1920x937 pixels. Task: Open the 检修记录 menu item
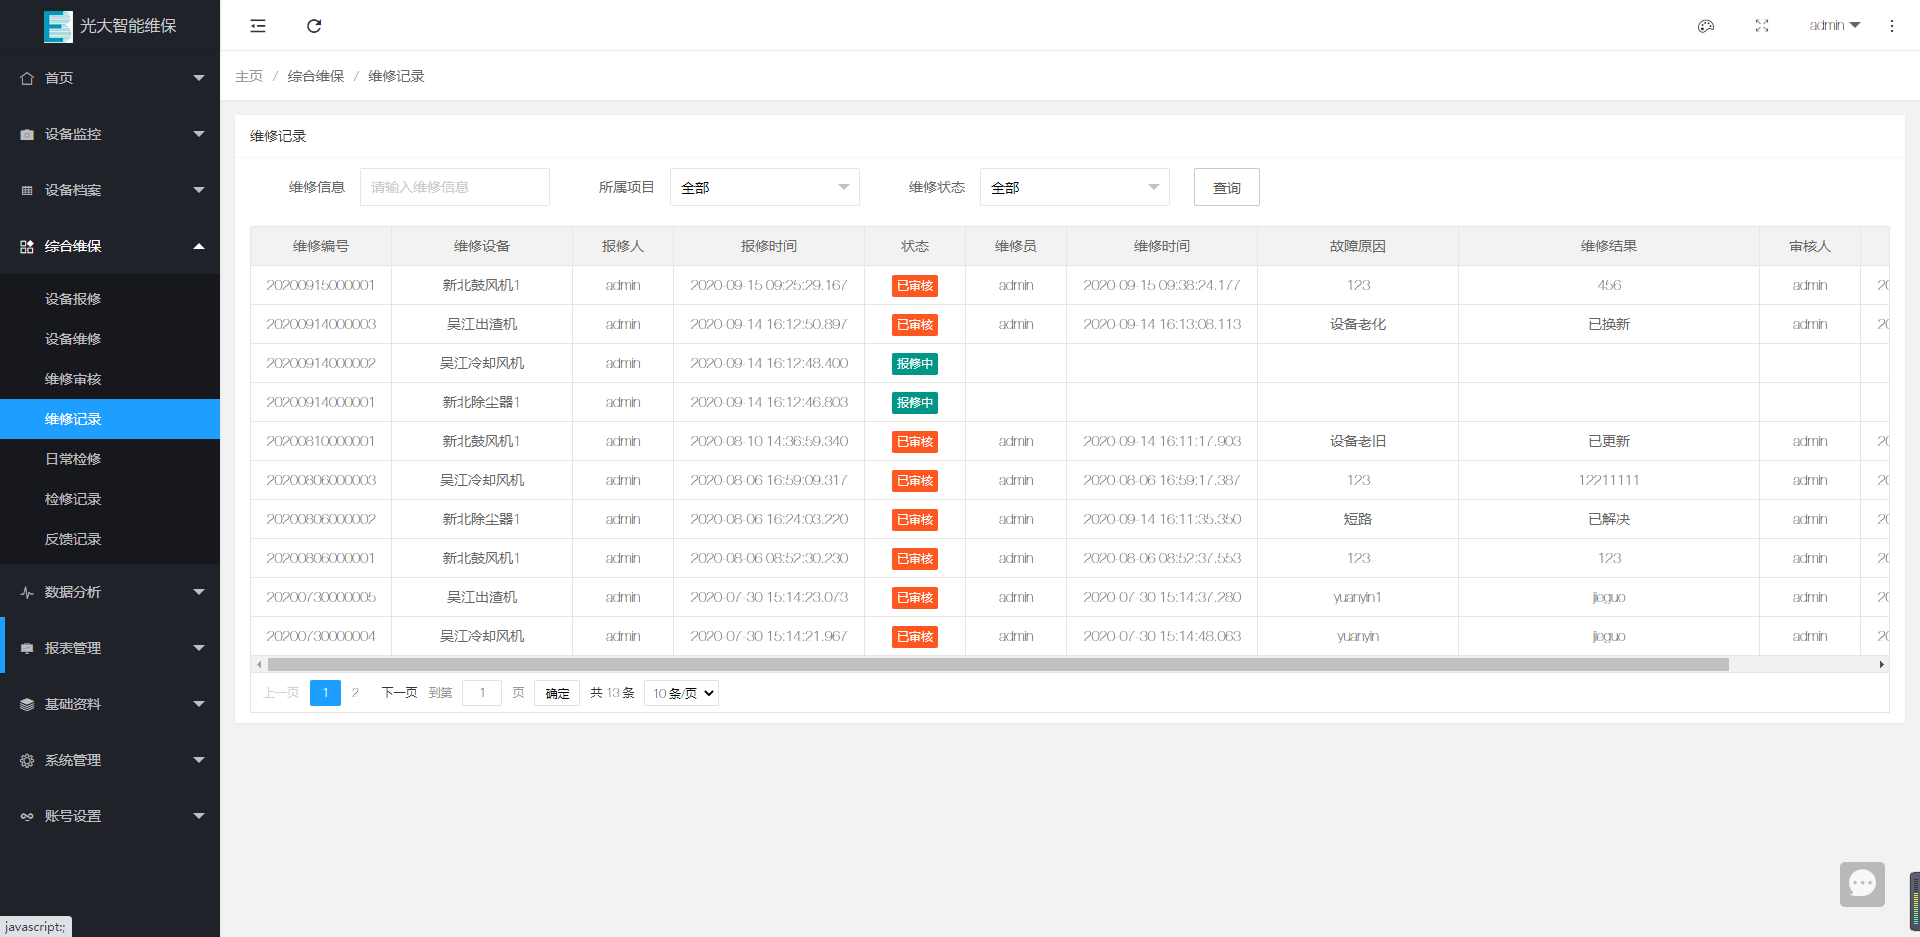coord(110,499)
